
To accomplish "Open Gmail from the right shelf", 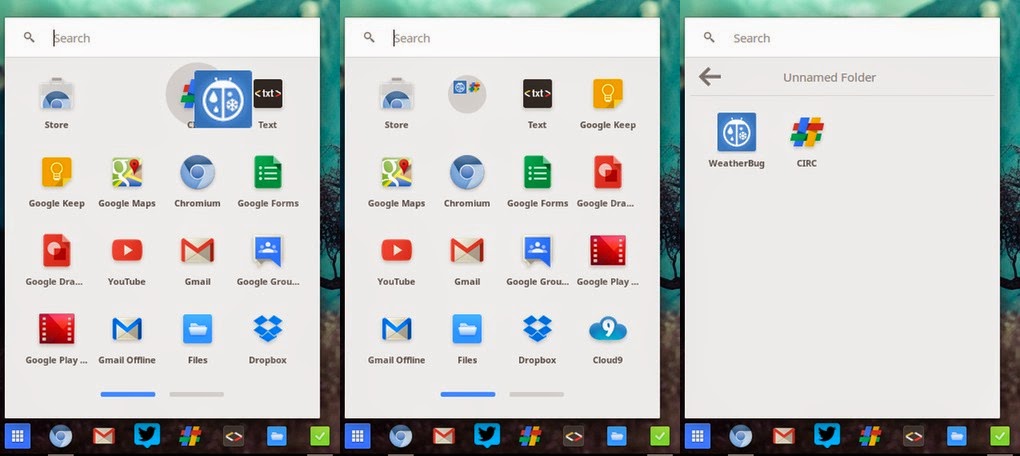I will 784,436.
